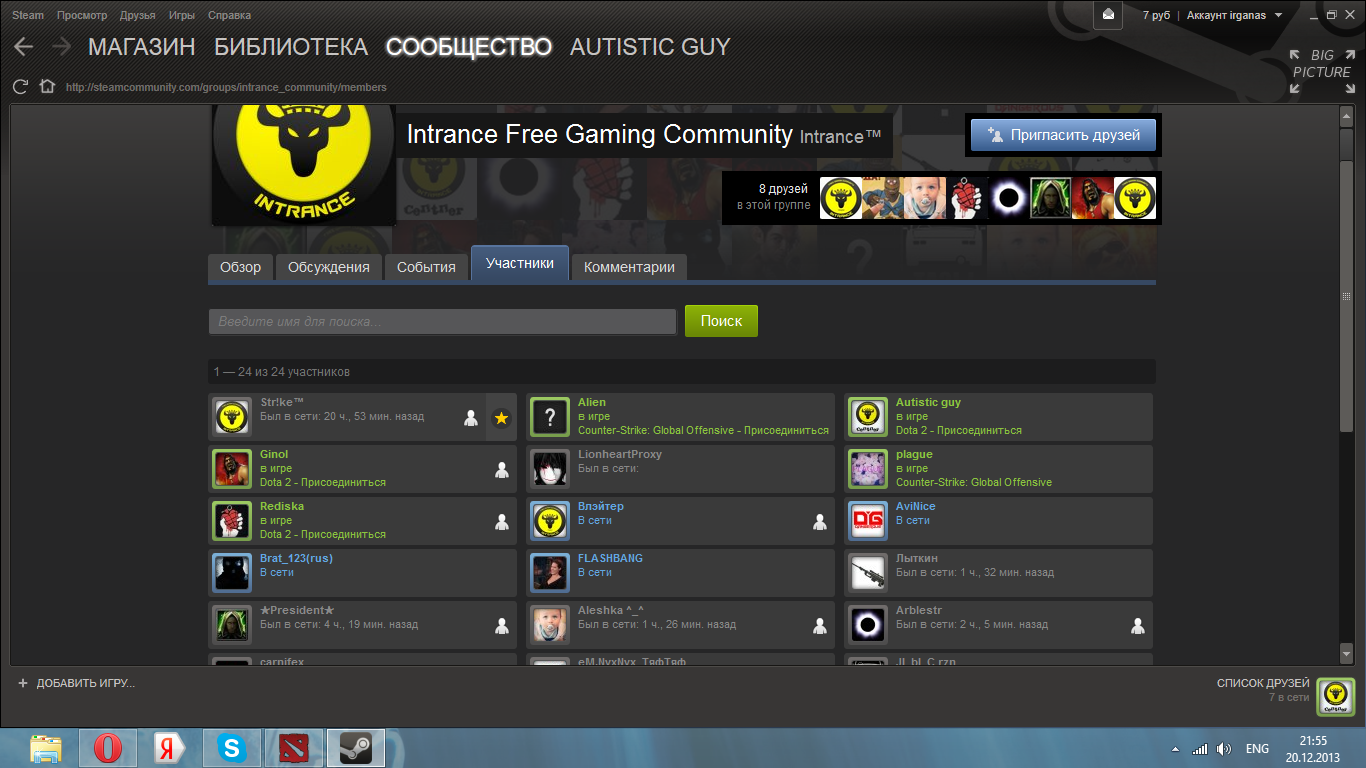Open Alien's question-mark avatar
Image resolution: width=1366 pixels, height=768 pixels.
click(x=550, y=417)
